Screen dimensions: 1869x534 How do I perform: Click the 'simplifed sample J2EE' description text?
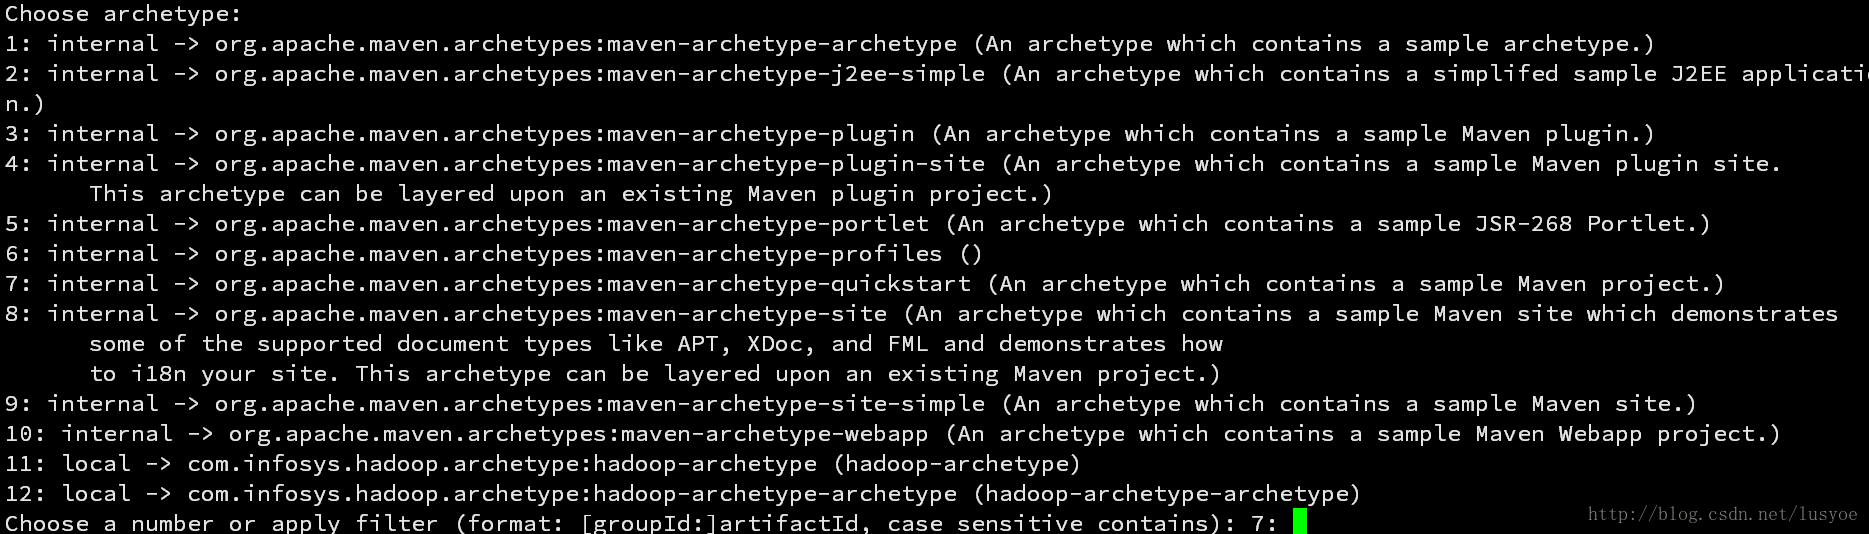pos(1580,74)
